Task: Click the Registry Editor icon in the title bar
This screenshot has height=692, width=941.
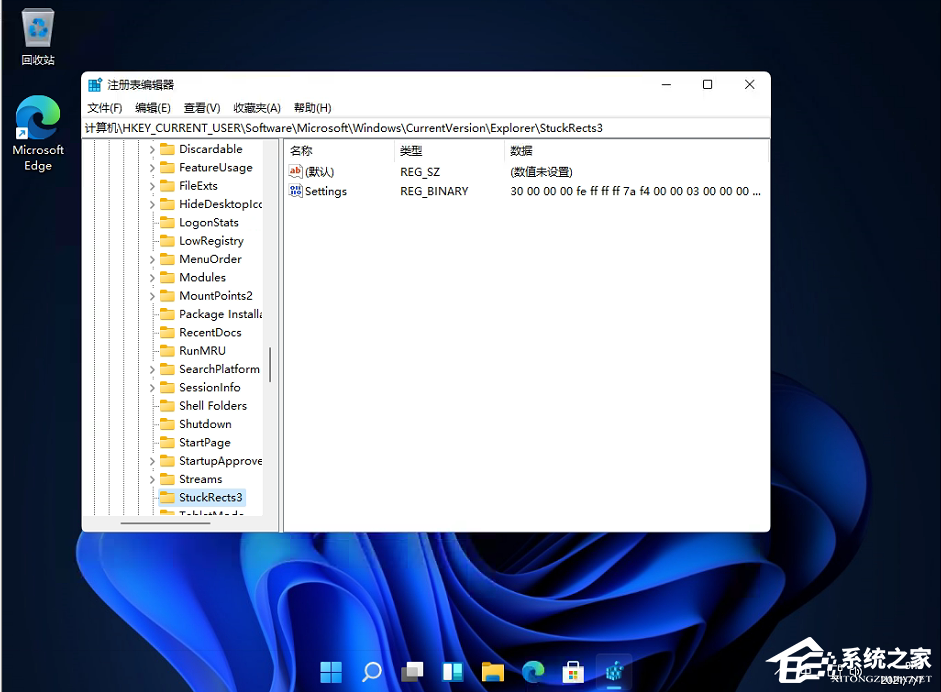Action: [x=94, y=84]
